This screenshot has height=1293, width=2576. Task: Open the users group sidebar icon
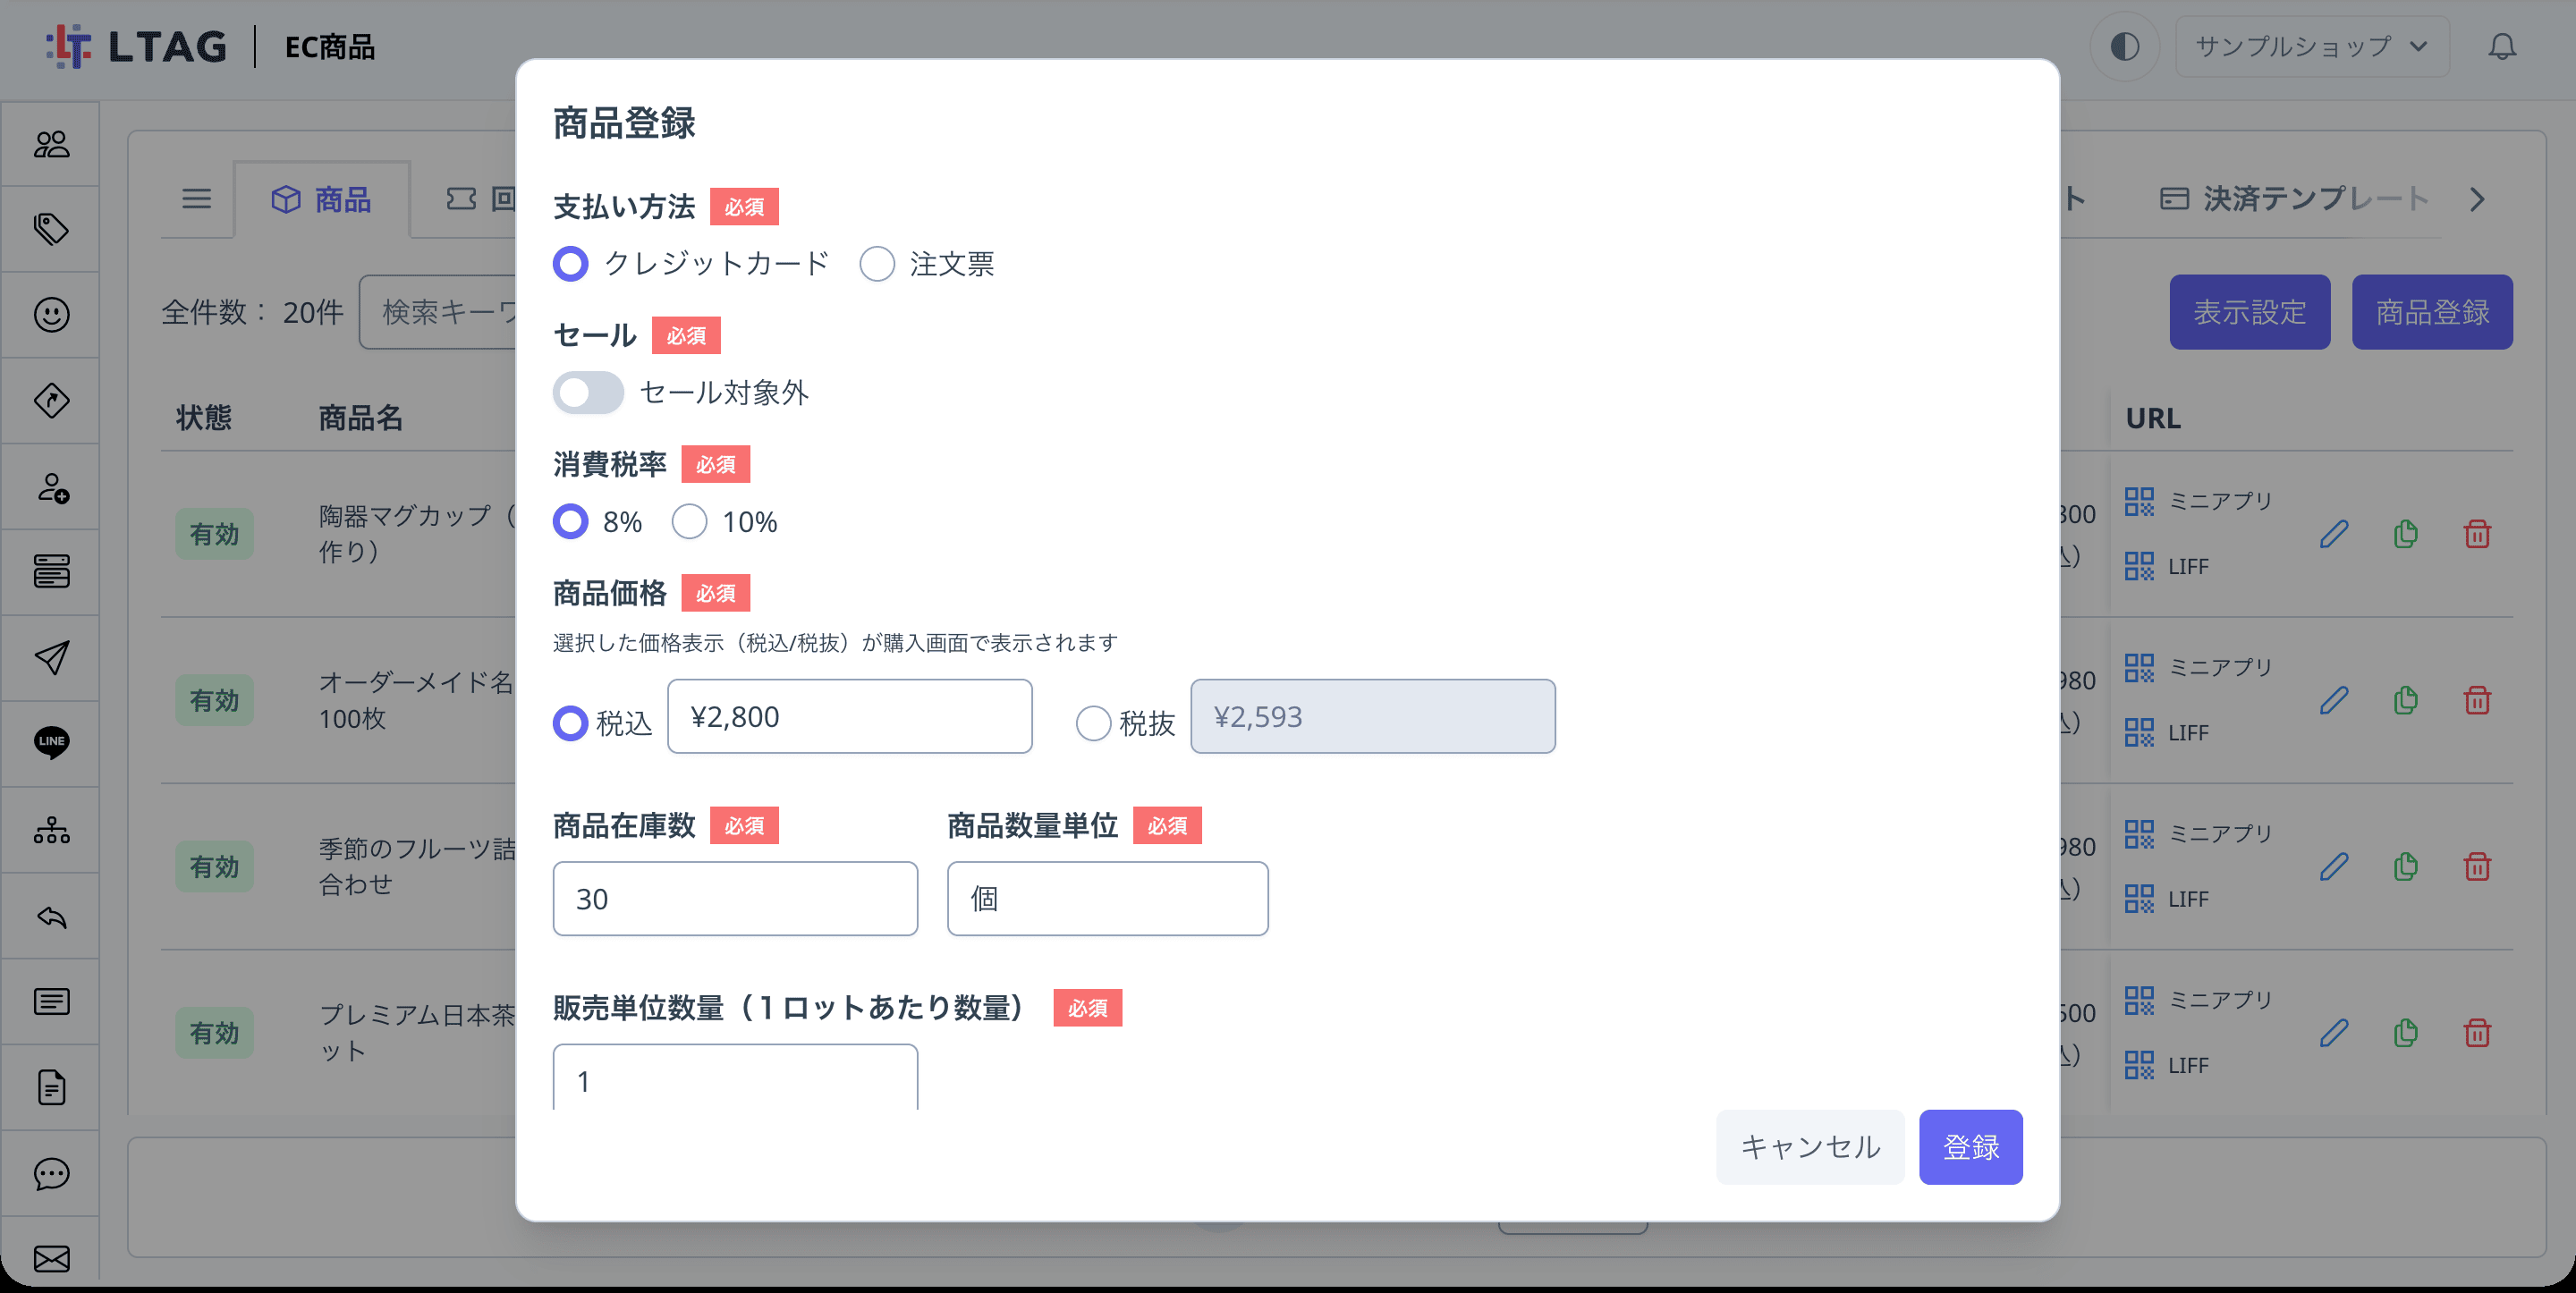point(51,144)
